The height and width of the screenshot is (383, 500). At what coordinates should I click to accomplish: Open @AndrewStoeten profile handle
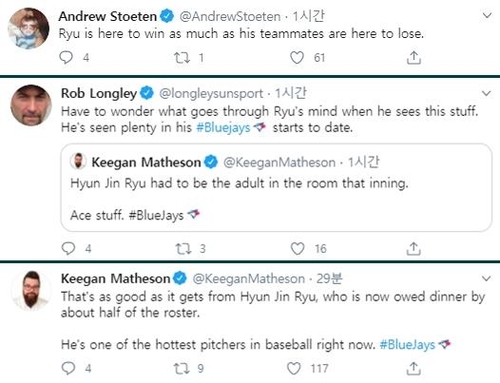pos(230,16)
